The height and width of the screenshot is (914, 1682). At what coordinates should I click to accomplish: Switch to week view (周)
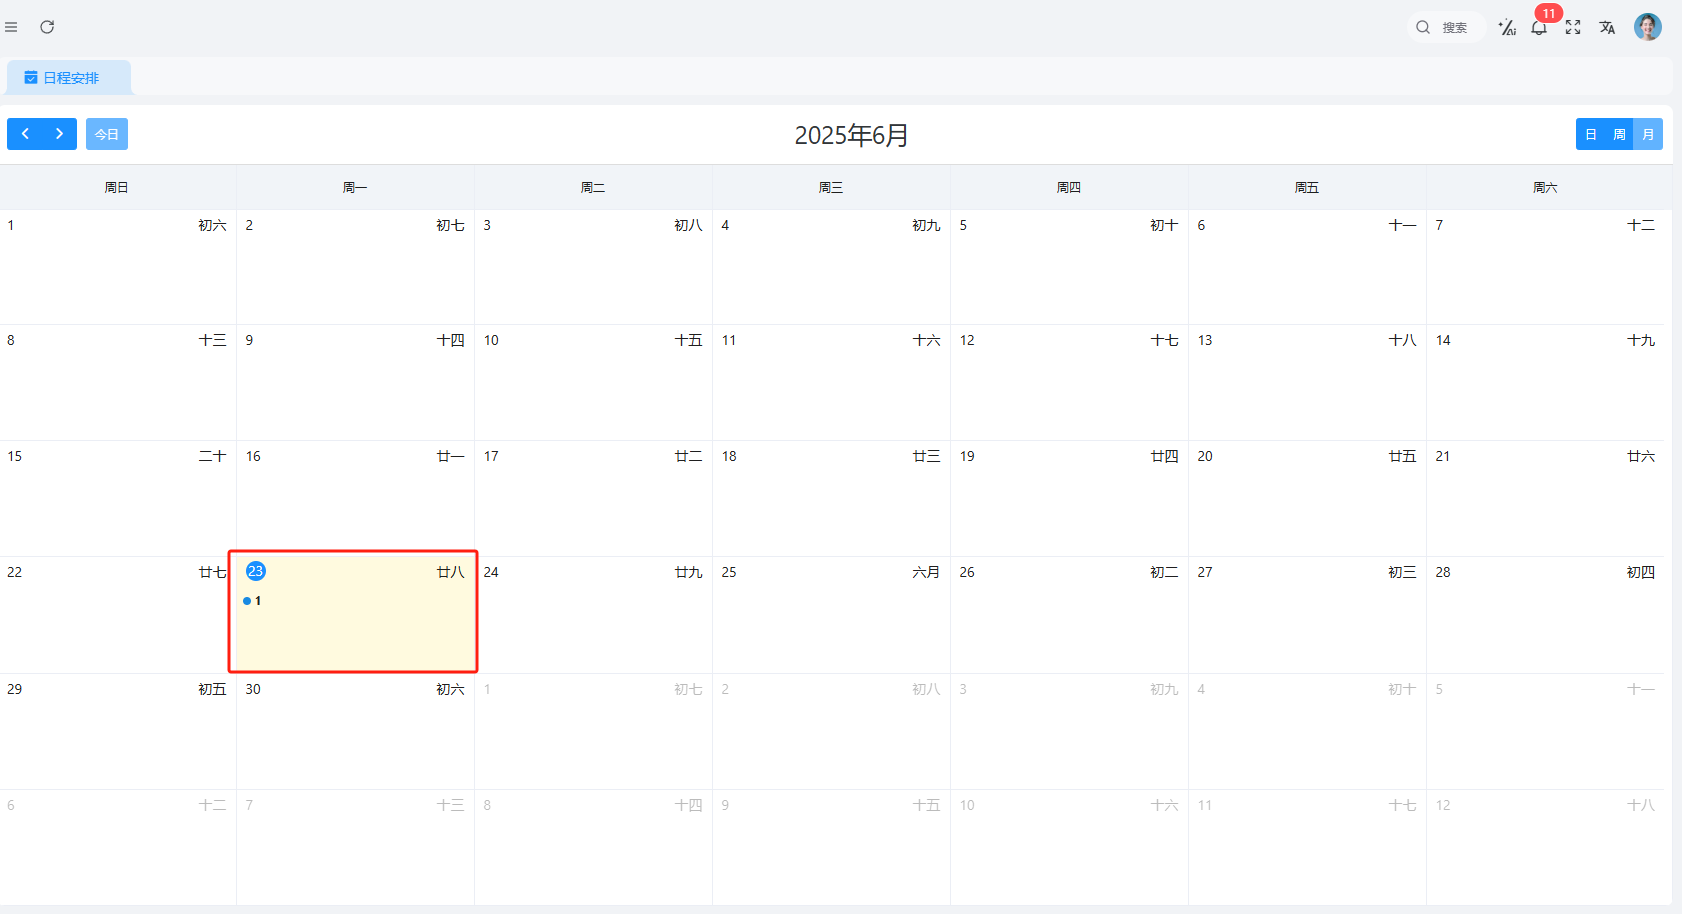[x=1619, y=134]
